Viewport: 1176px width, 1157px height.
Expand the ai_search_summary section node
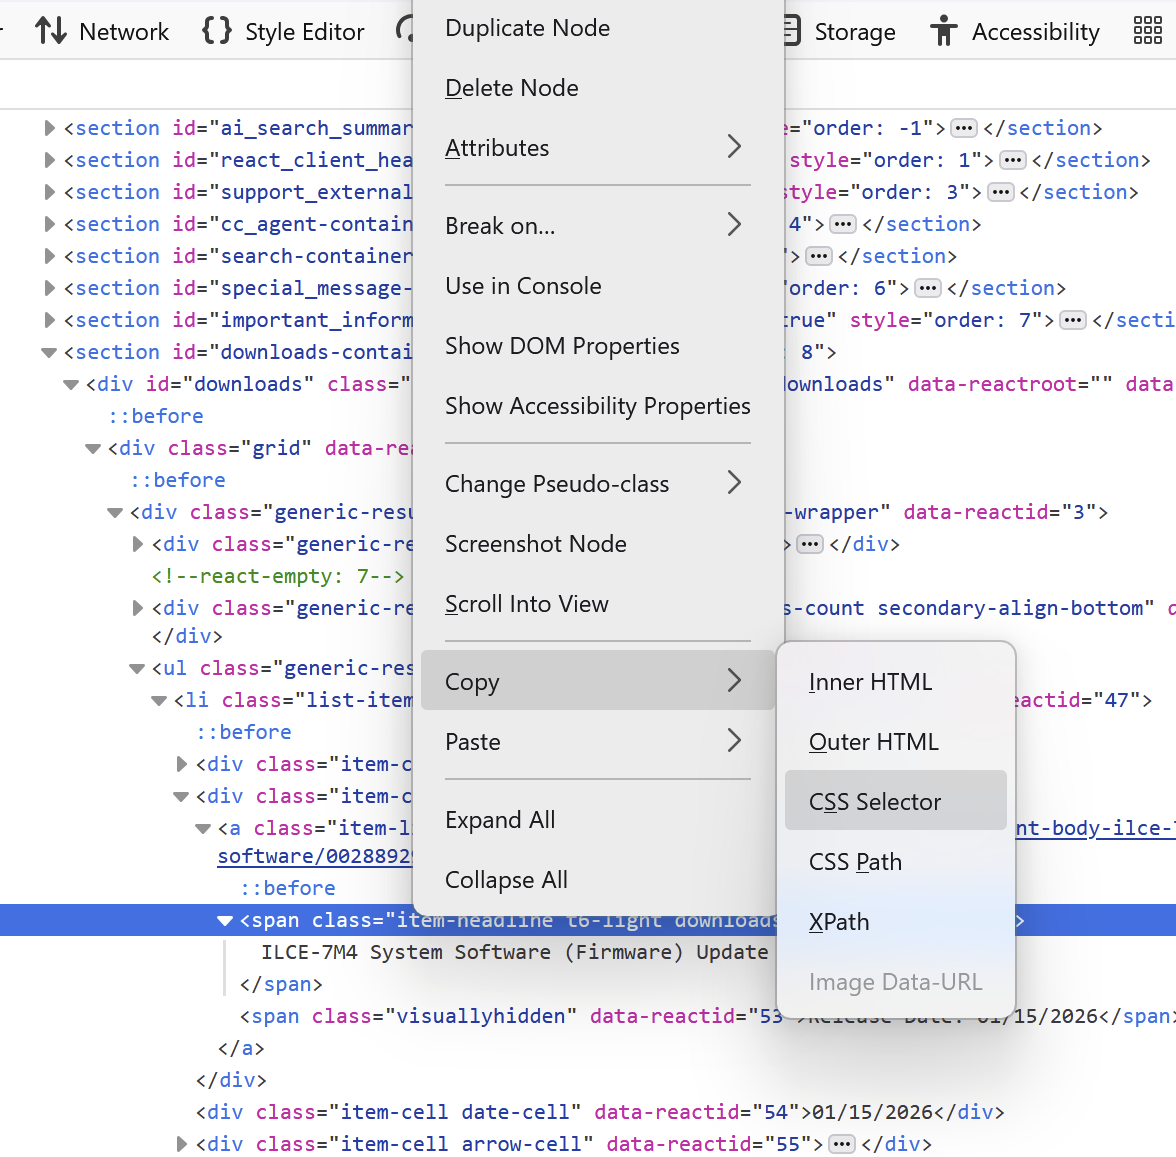[50, 128]
